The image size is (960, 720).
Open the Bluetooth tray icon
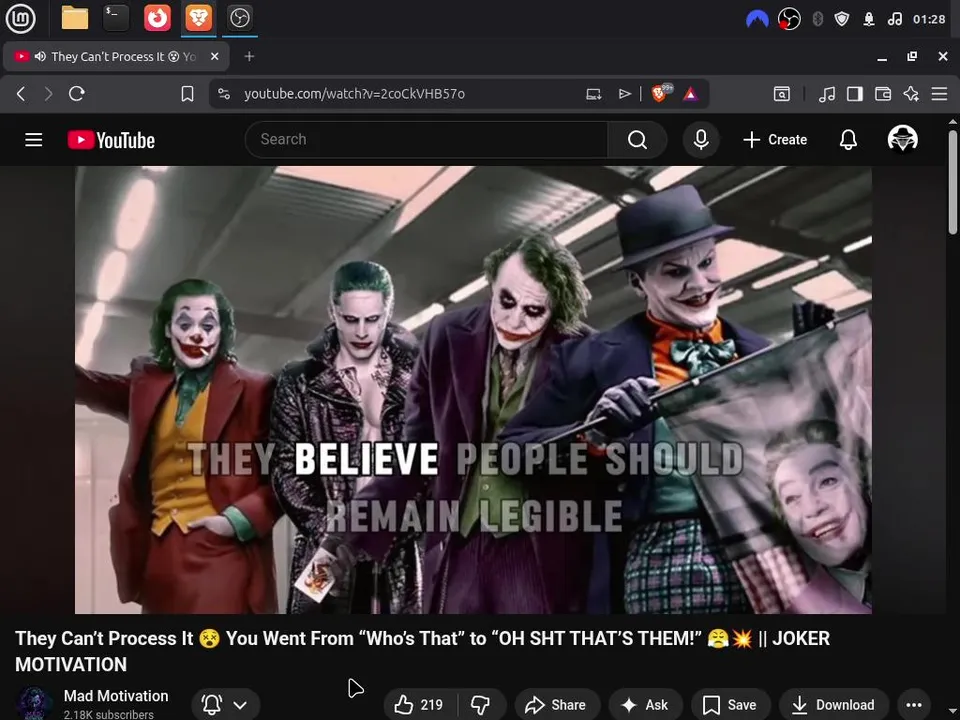click(817, 20)
